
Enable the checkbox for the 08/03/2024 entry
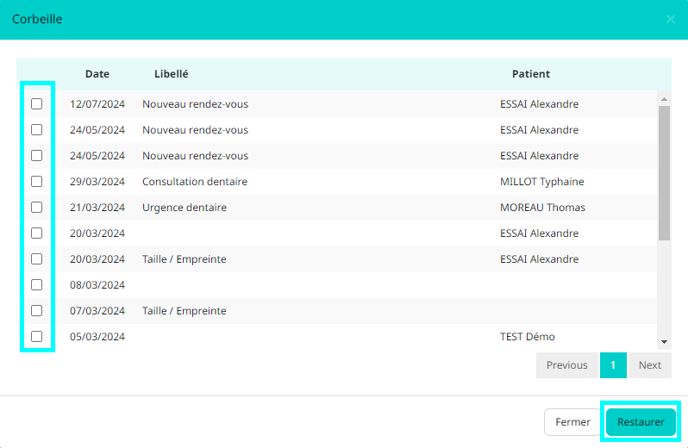(37, 285)
